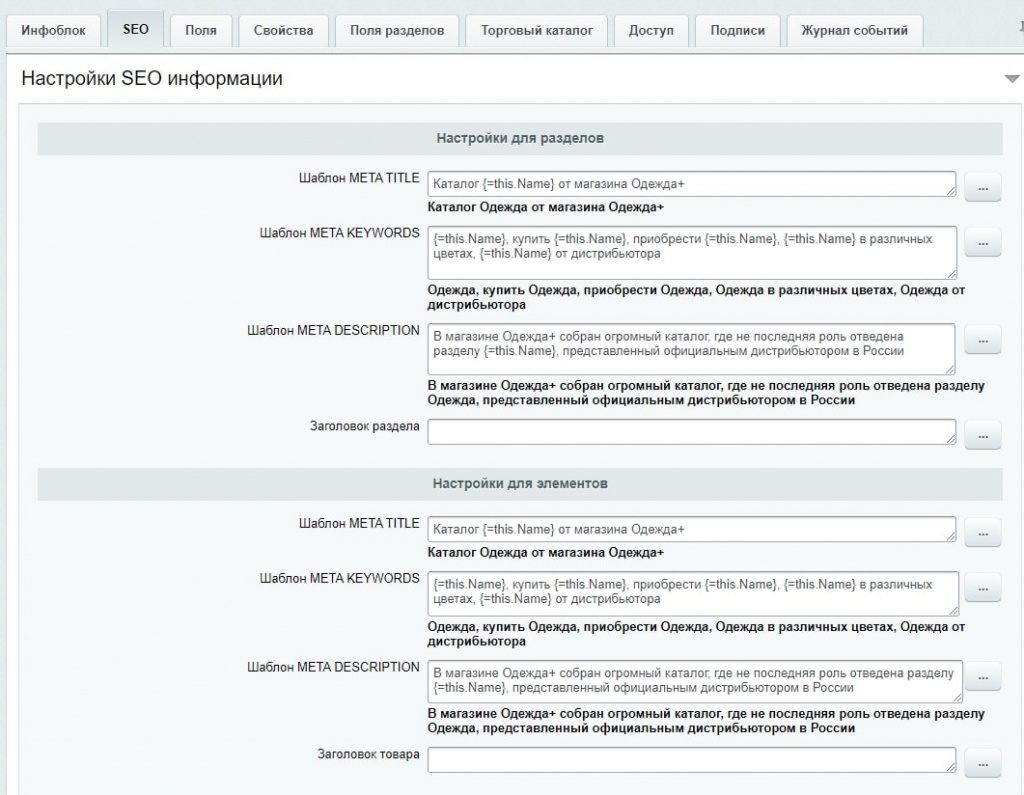
Task: Open template menu for elements META KEYWORDS
Action: point(983,589)
